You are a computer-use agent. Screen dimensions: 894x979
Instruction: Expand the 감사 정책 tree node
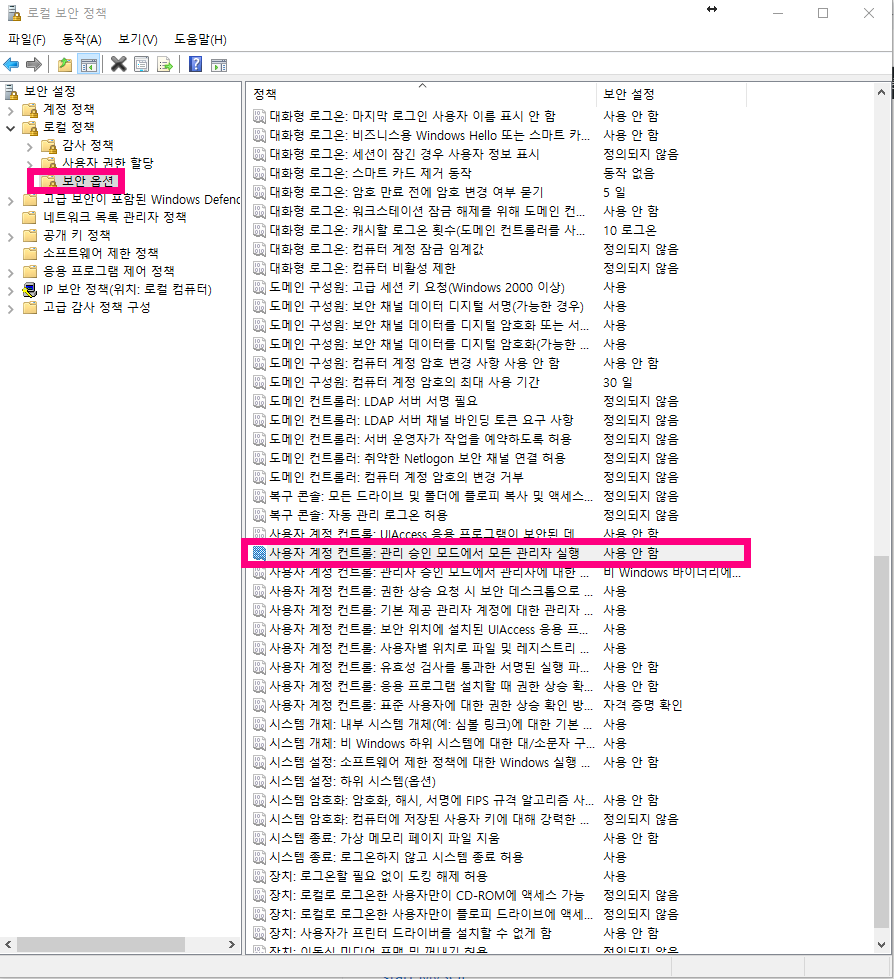tap(29, 147)
